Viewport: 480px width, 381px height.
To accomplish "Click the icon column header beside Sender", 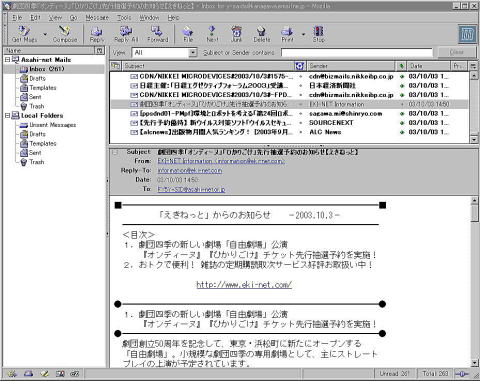I will point(300,66).
